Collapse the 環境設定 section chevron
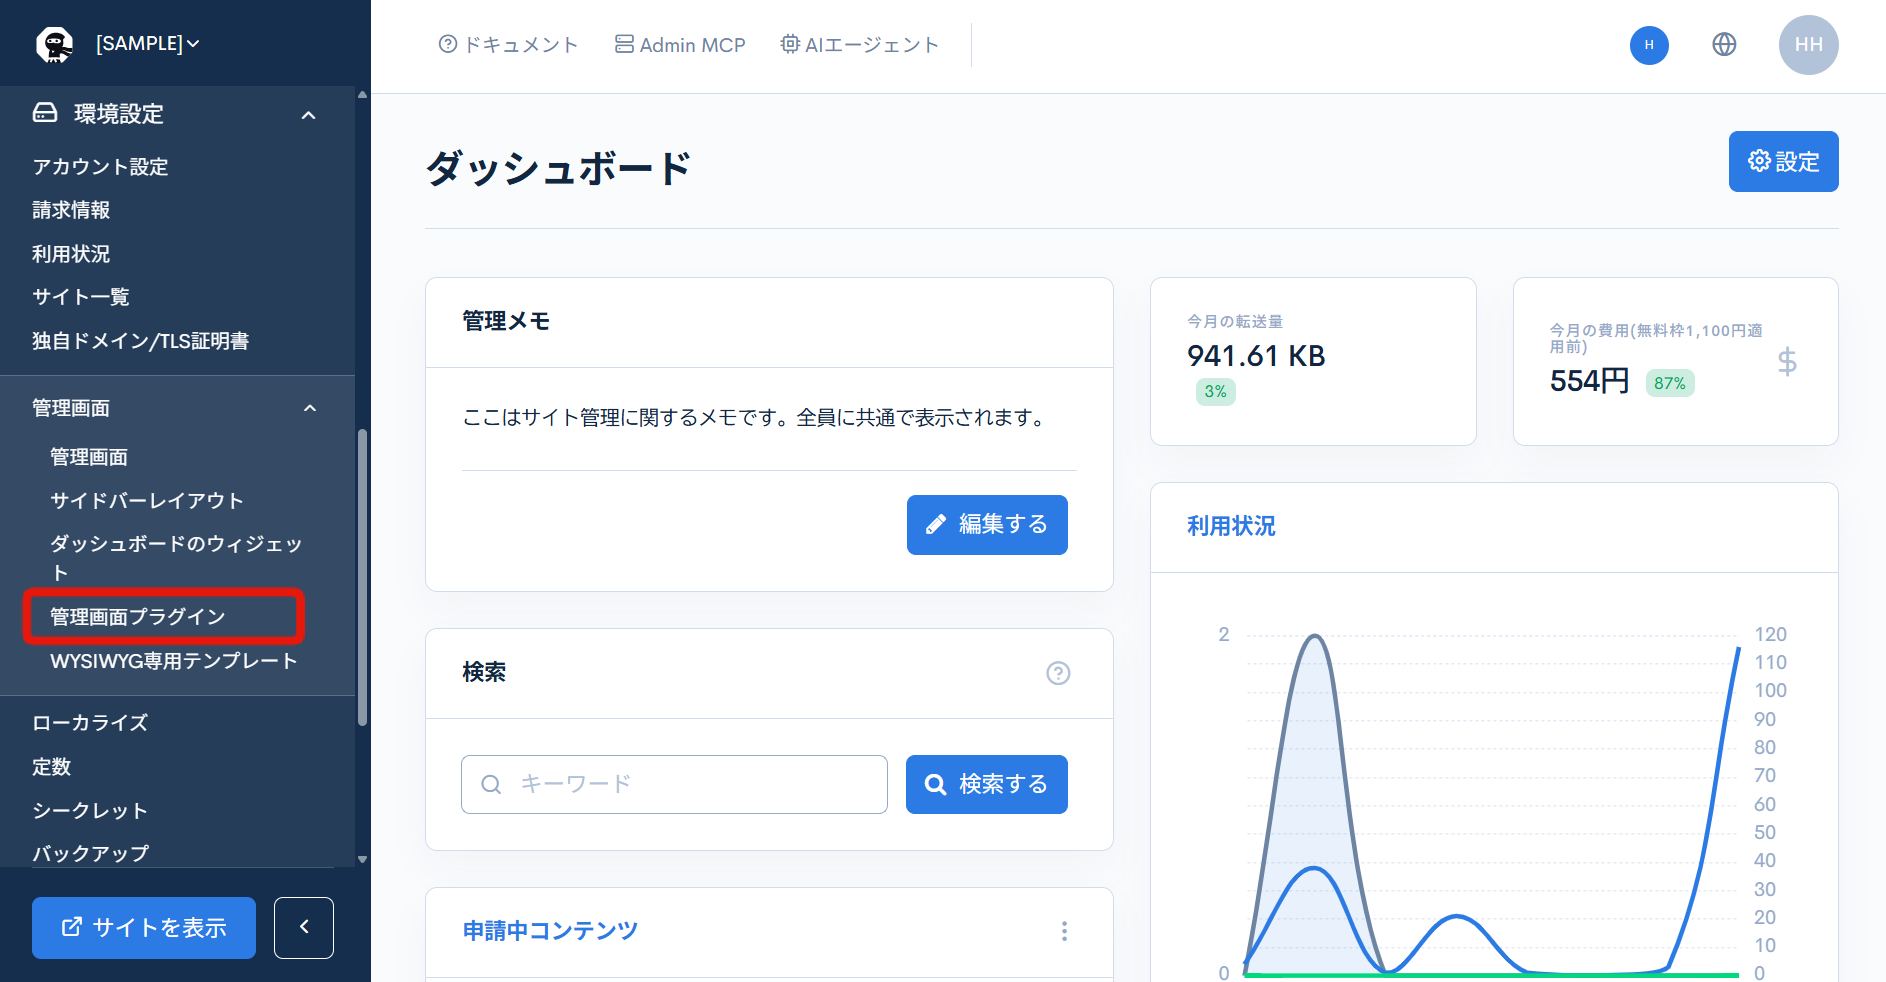The height and width of the screenshot is (982, 1886). click(309, 115)
